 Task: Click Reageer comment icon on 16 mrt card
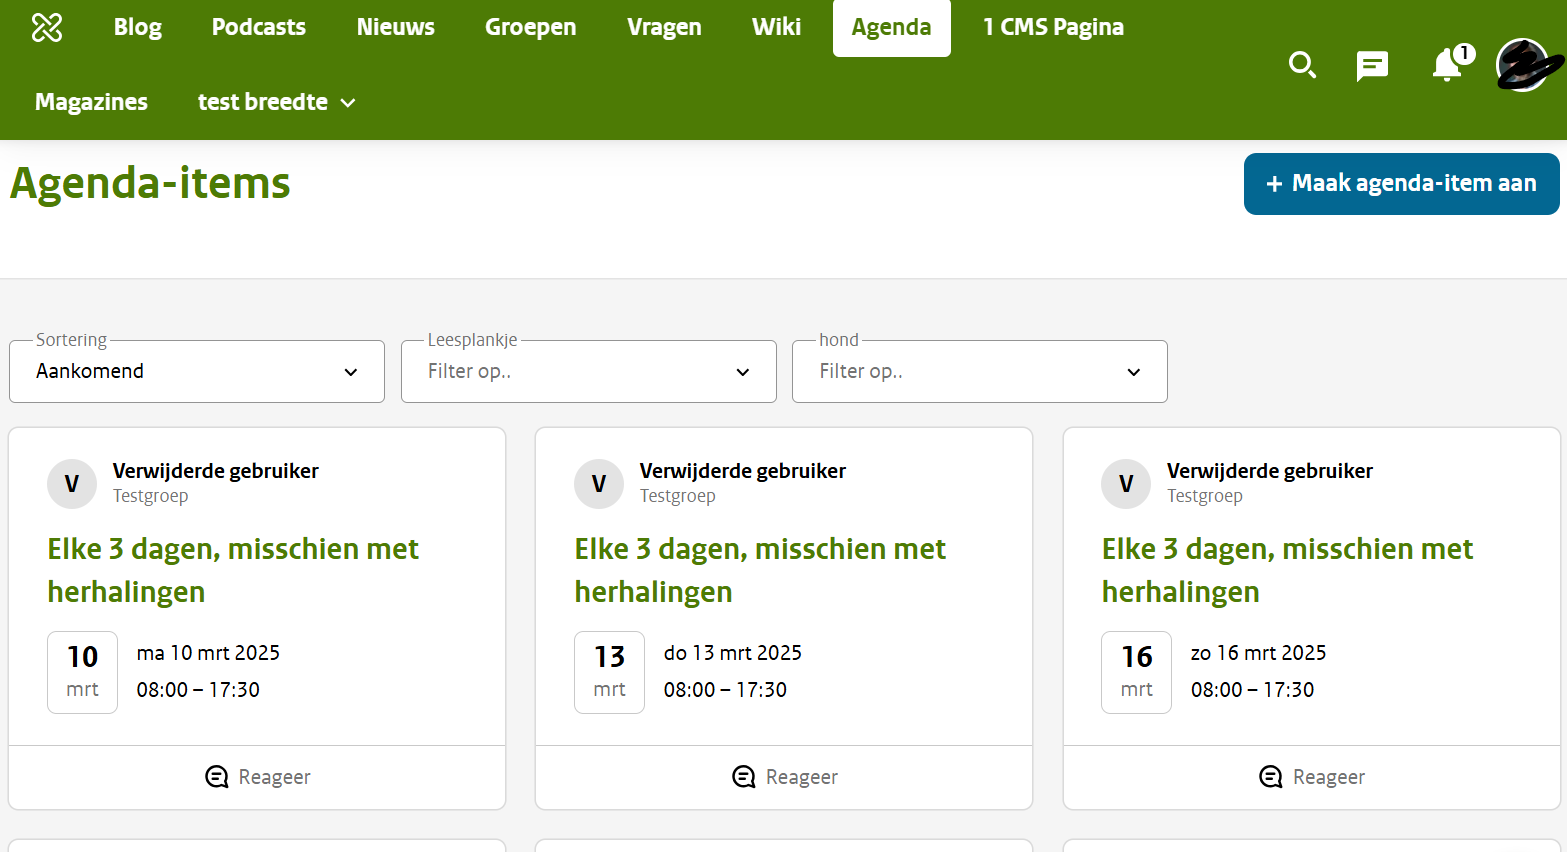pos(1271,777)
